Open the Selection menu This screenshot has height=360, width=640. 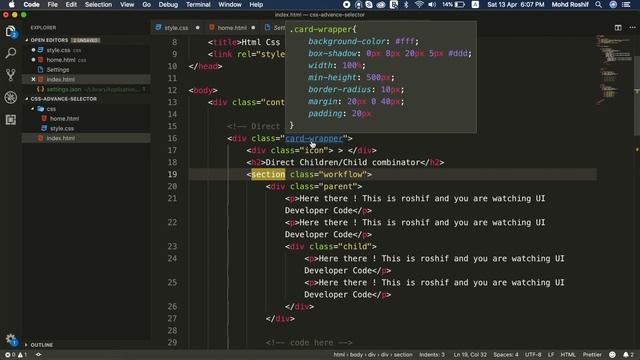click(x=98, y=4)
